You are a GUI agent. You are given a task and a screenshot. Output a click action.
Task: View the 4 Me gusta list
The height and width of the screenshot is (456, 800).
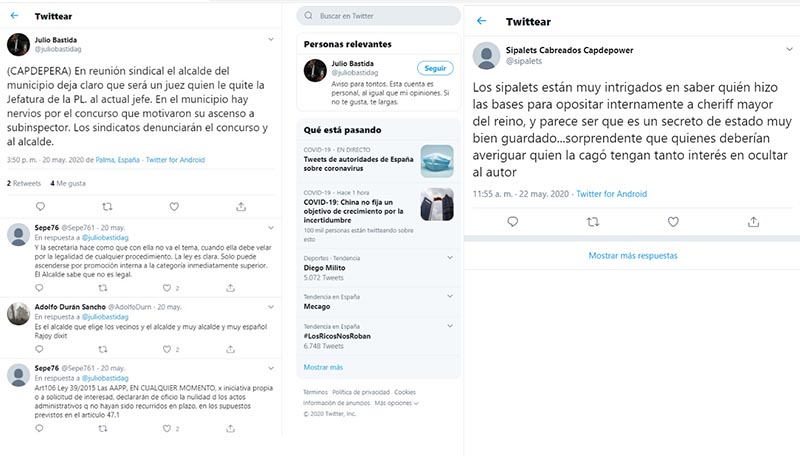(68, 183)
